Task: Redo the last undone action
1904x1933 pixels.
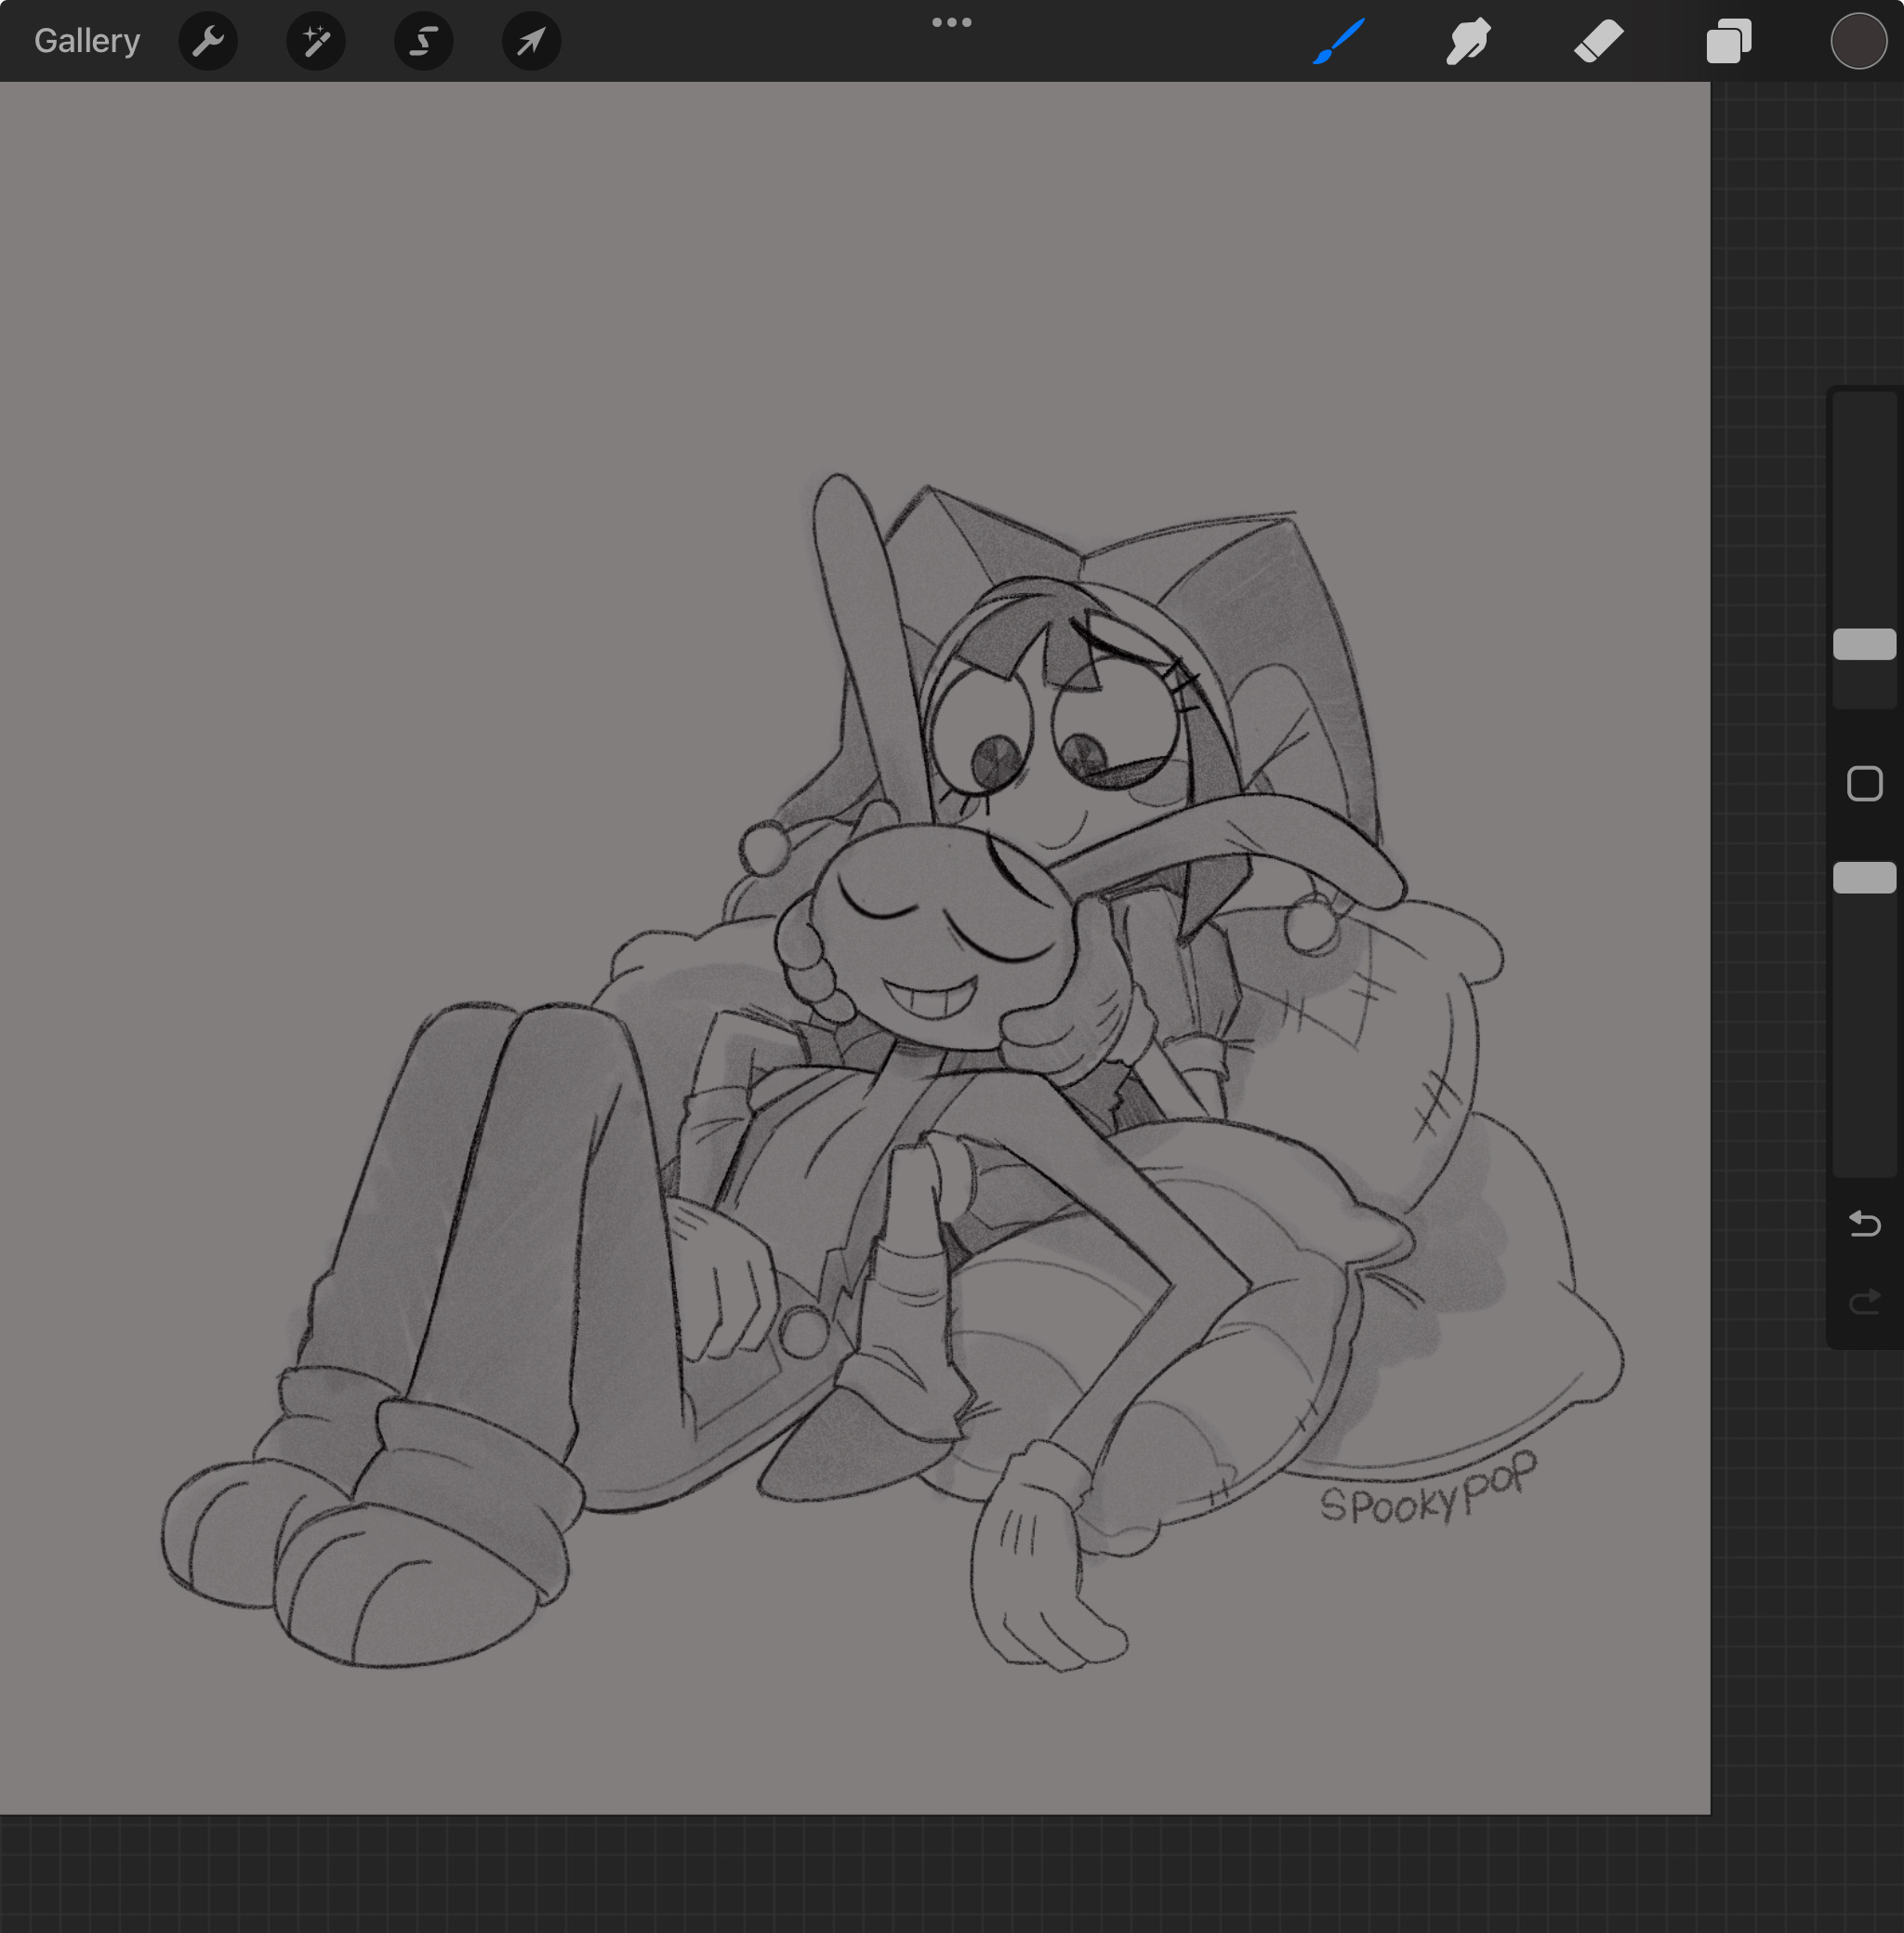Action: 1865,1301
